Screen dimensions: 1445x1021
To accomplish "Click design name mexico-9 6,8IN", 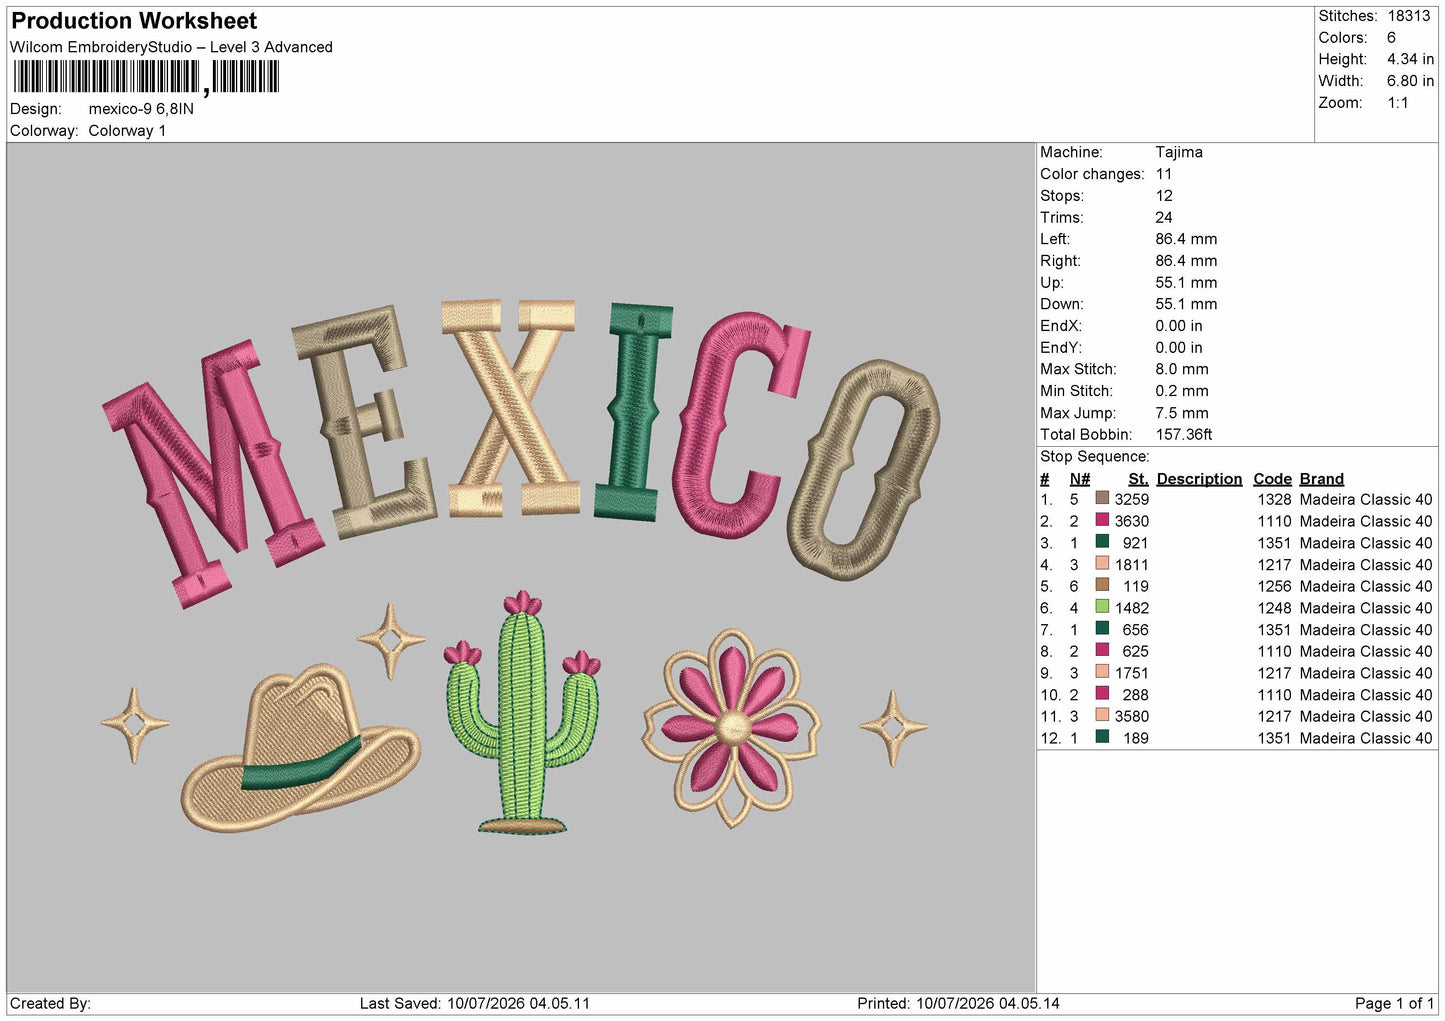I will 141,109.
